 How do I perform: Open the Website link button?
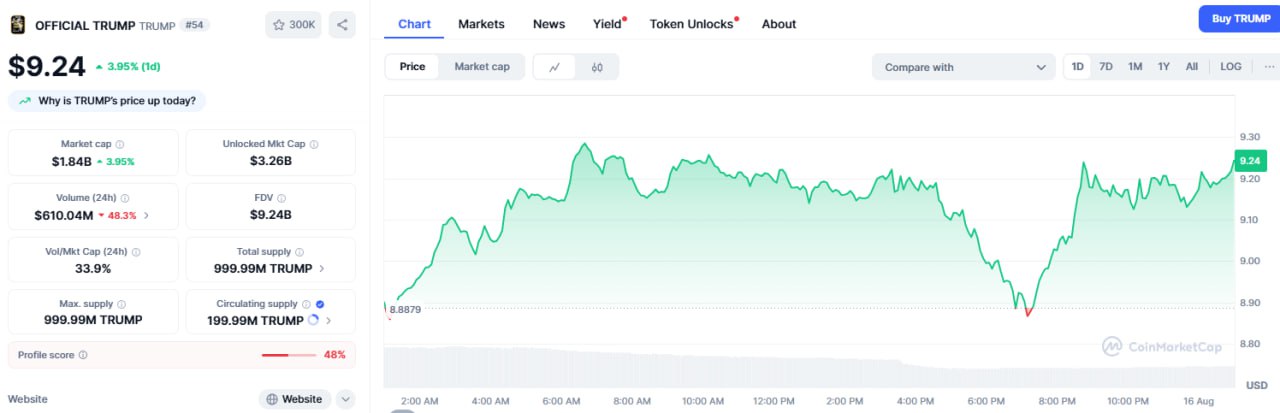click(295, 399)
